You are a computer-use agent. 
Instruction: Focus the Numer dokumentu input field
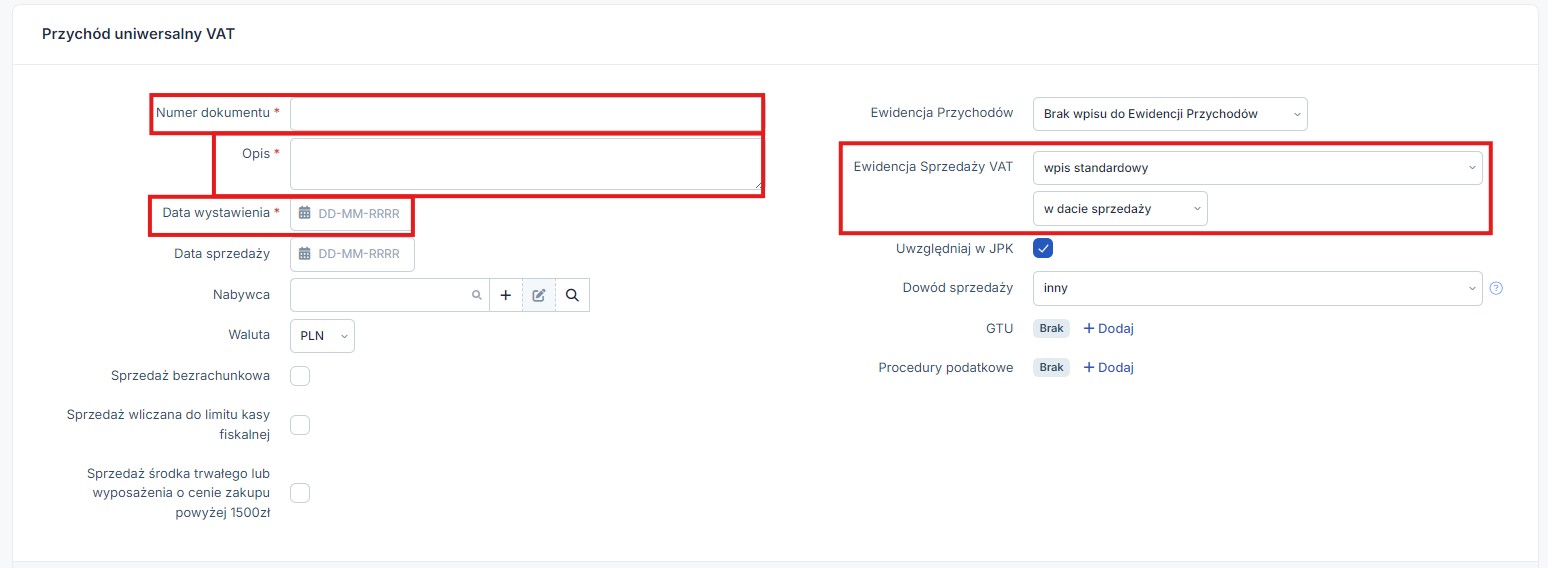pyautogui.click(x=526, y=113)
